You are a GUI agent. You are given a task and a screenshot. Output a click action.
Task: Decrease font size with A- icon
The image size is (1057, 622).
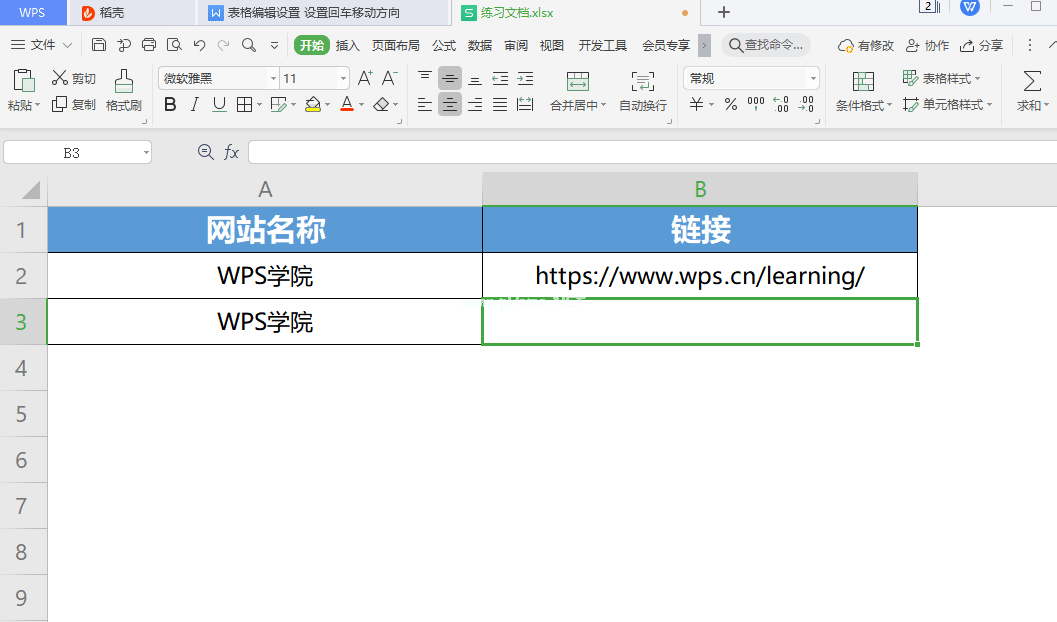pyautogui.click(x=390, y=78)
